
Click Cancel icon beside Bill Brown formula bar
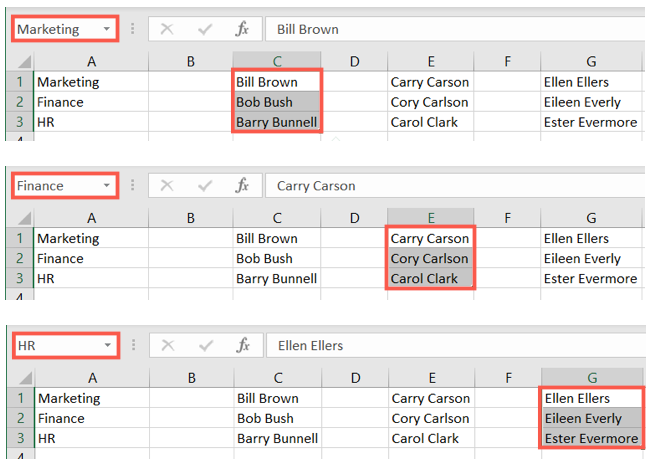pos(167,29)
